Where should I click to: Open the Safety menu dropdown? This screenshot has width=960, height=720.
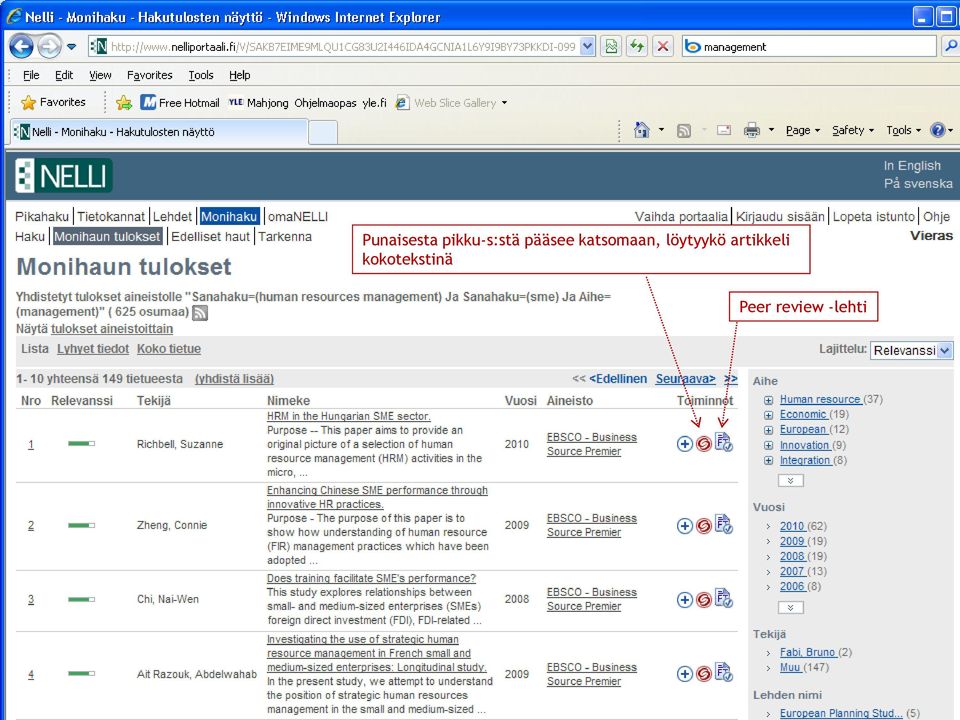(852, 130)
